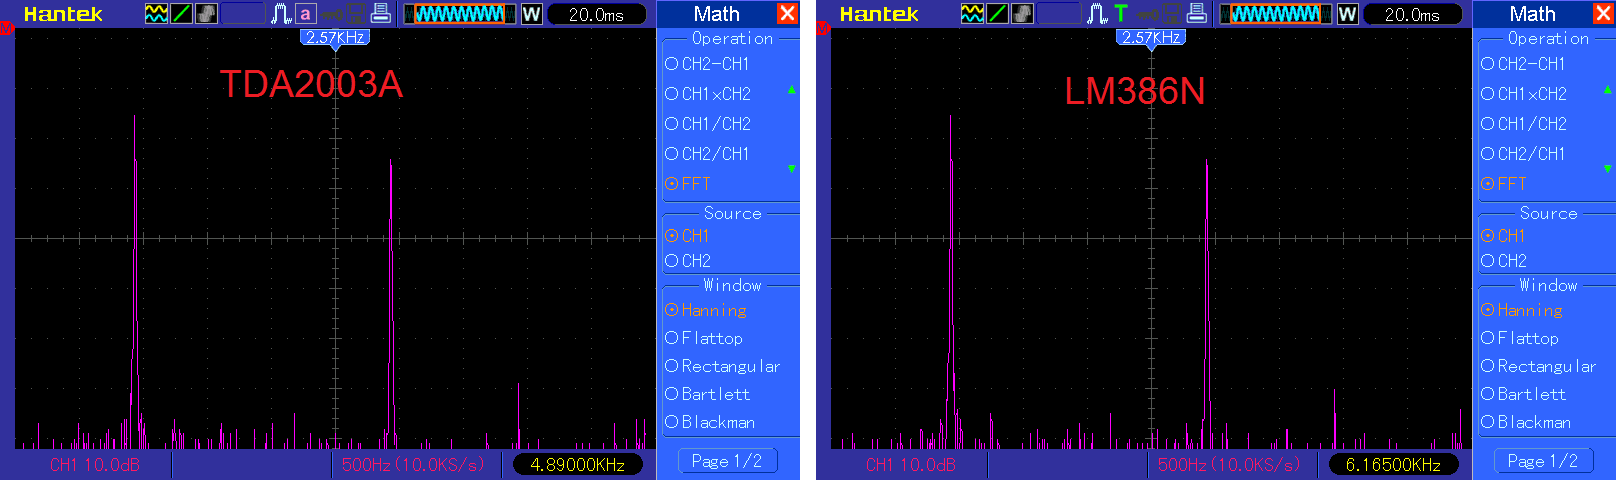Click the pink 'a' icon in TDA2003A toolbar
Image resolution: width=1617 pixels, height=480 pixels.
pyautogui.click(x=305, y=14)
